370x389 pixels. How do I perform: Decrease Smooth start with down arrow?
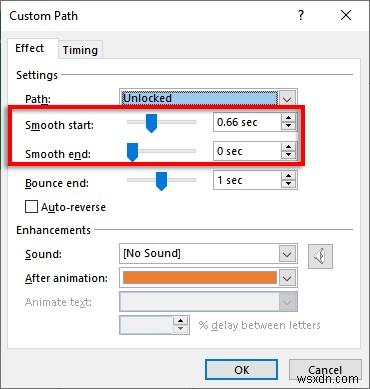[x=288, y=126]
